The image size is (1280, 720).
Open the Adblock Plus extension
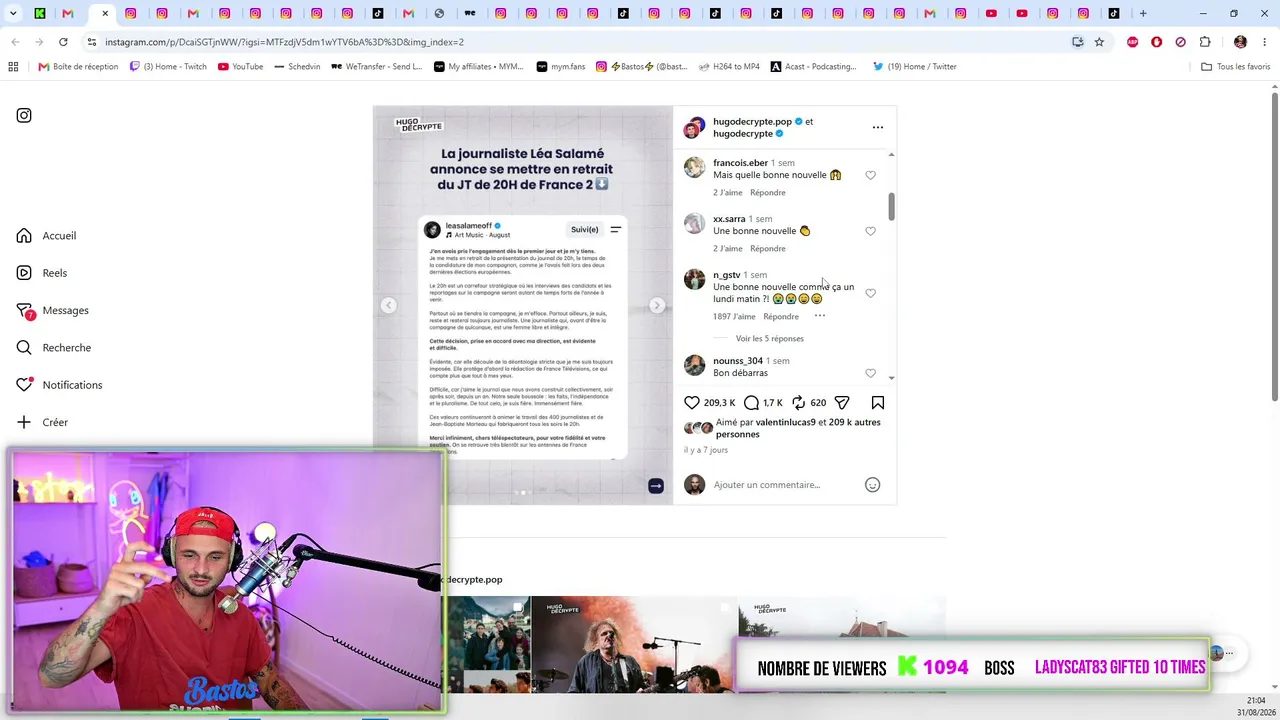coord(1133,42)
